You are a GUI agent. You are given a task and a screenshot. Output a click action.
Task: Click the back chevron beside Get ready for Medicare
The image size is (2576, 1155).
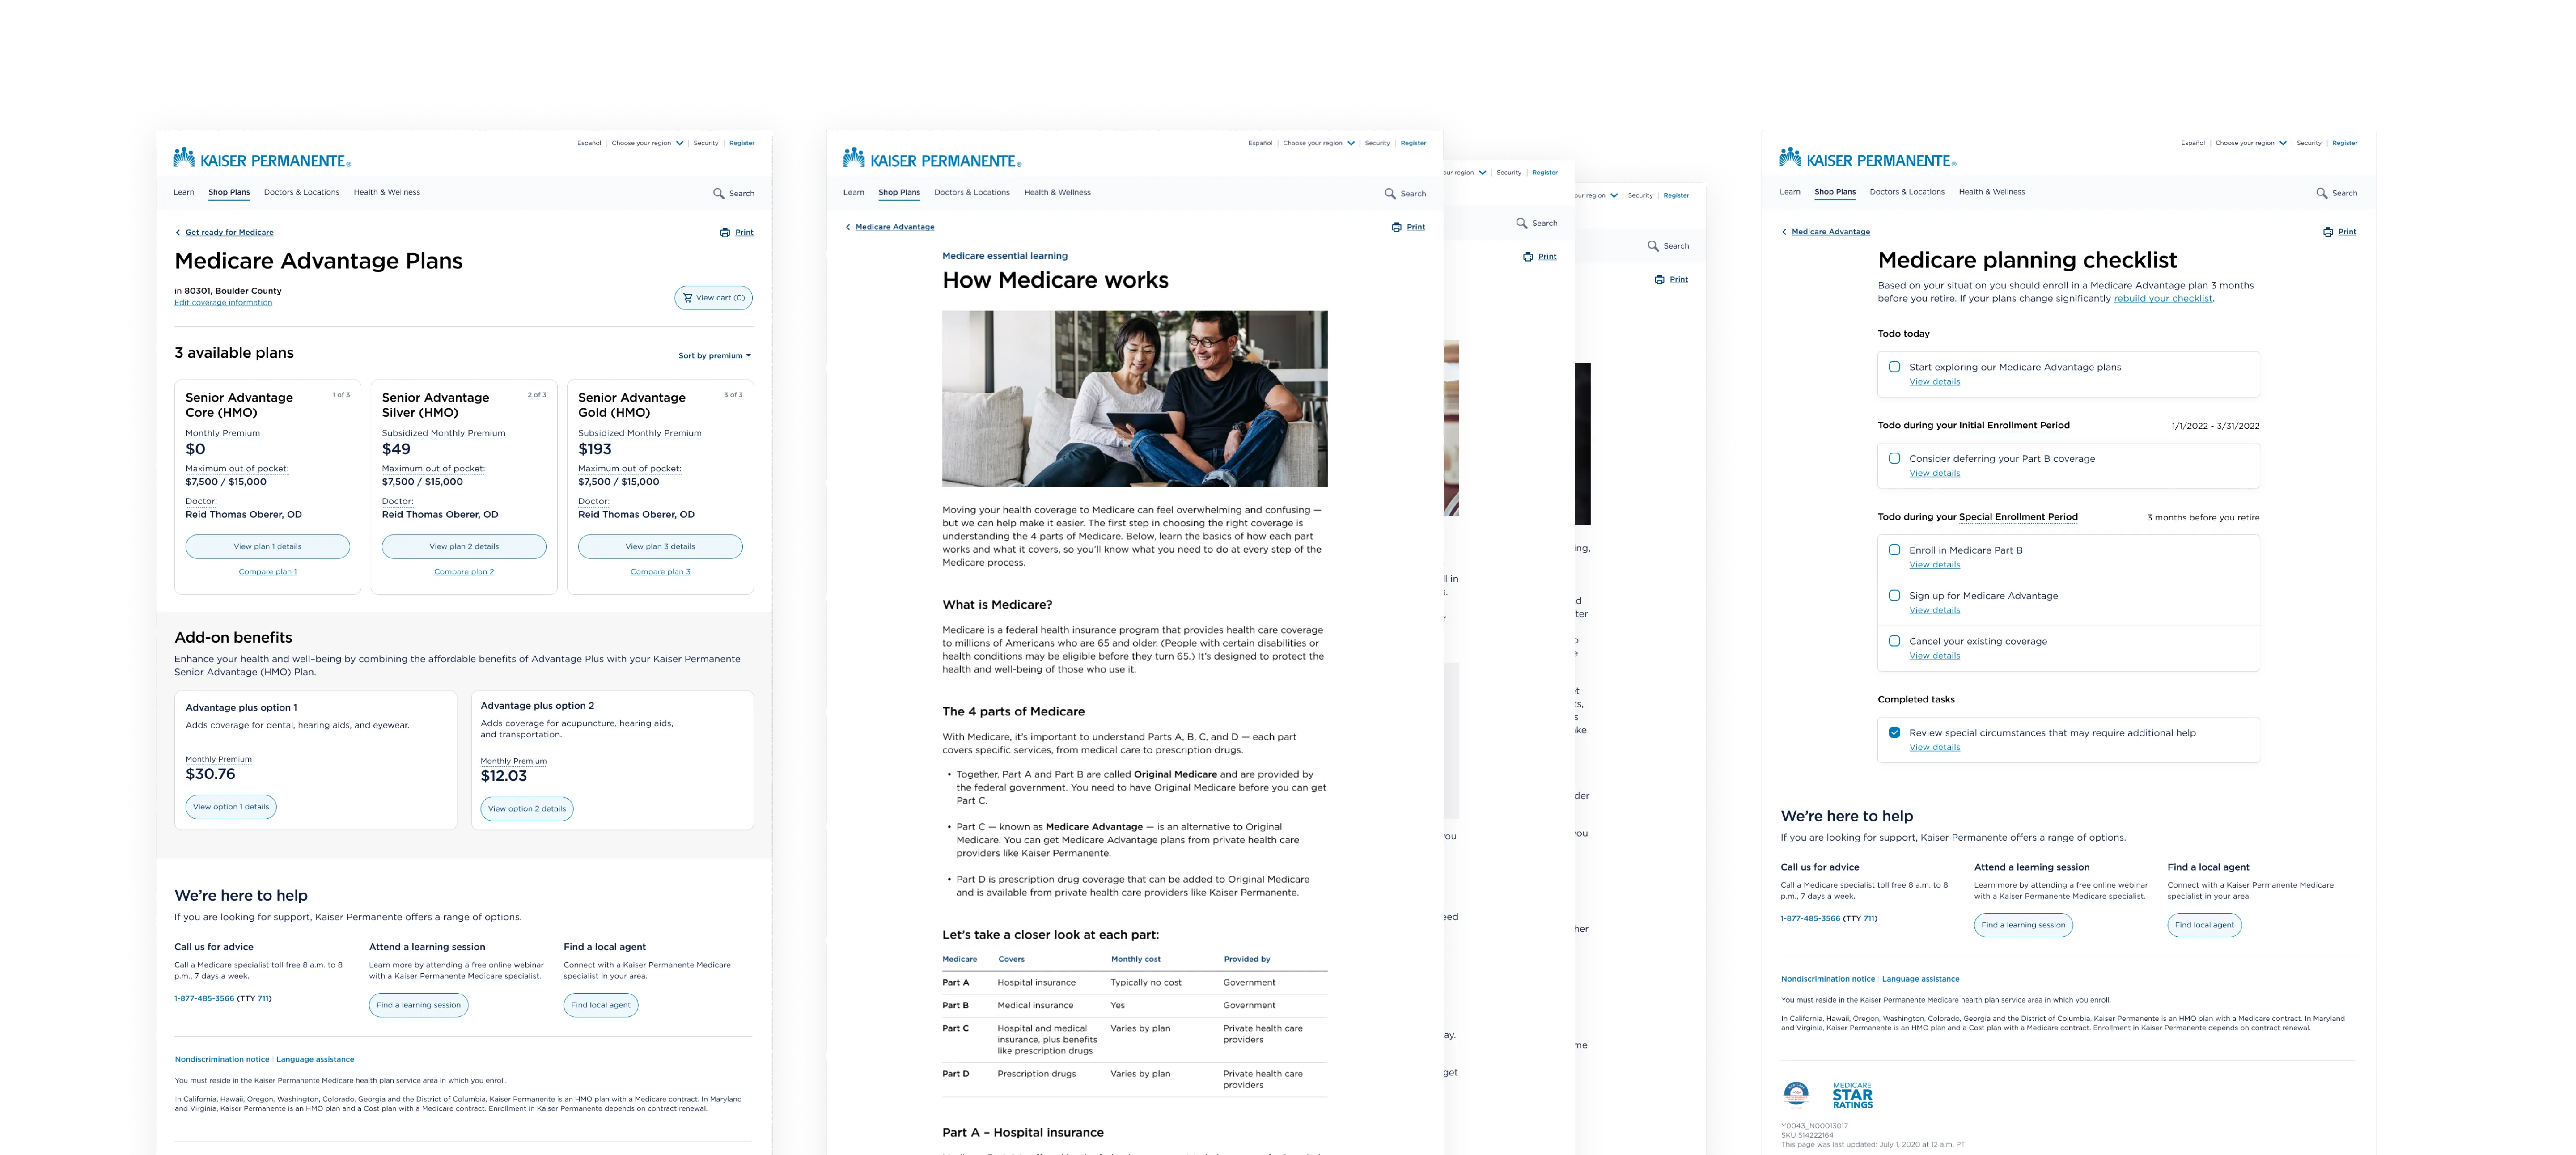178,232
